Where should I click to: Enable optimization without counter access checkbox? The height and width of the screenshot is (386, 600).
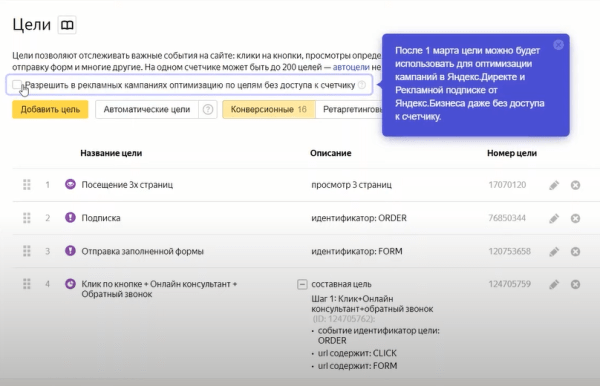point(16,85)
